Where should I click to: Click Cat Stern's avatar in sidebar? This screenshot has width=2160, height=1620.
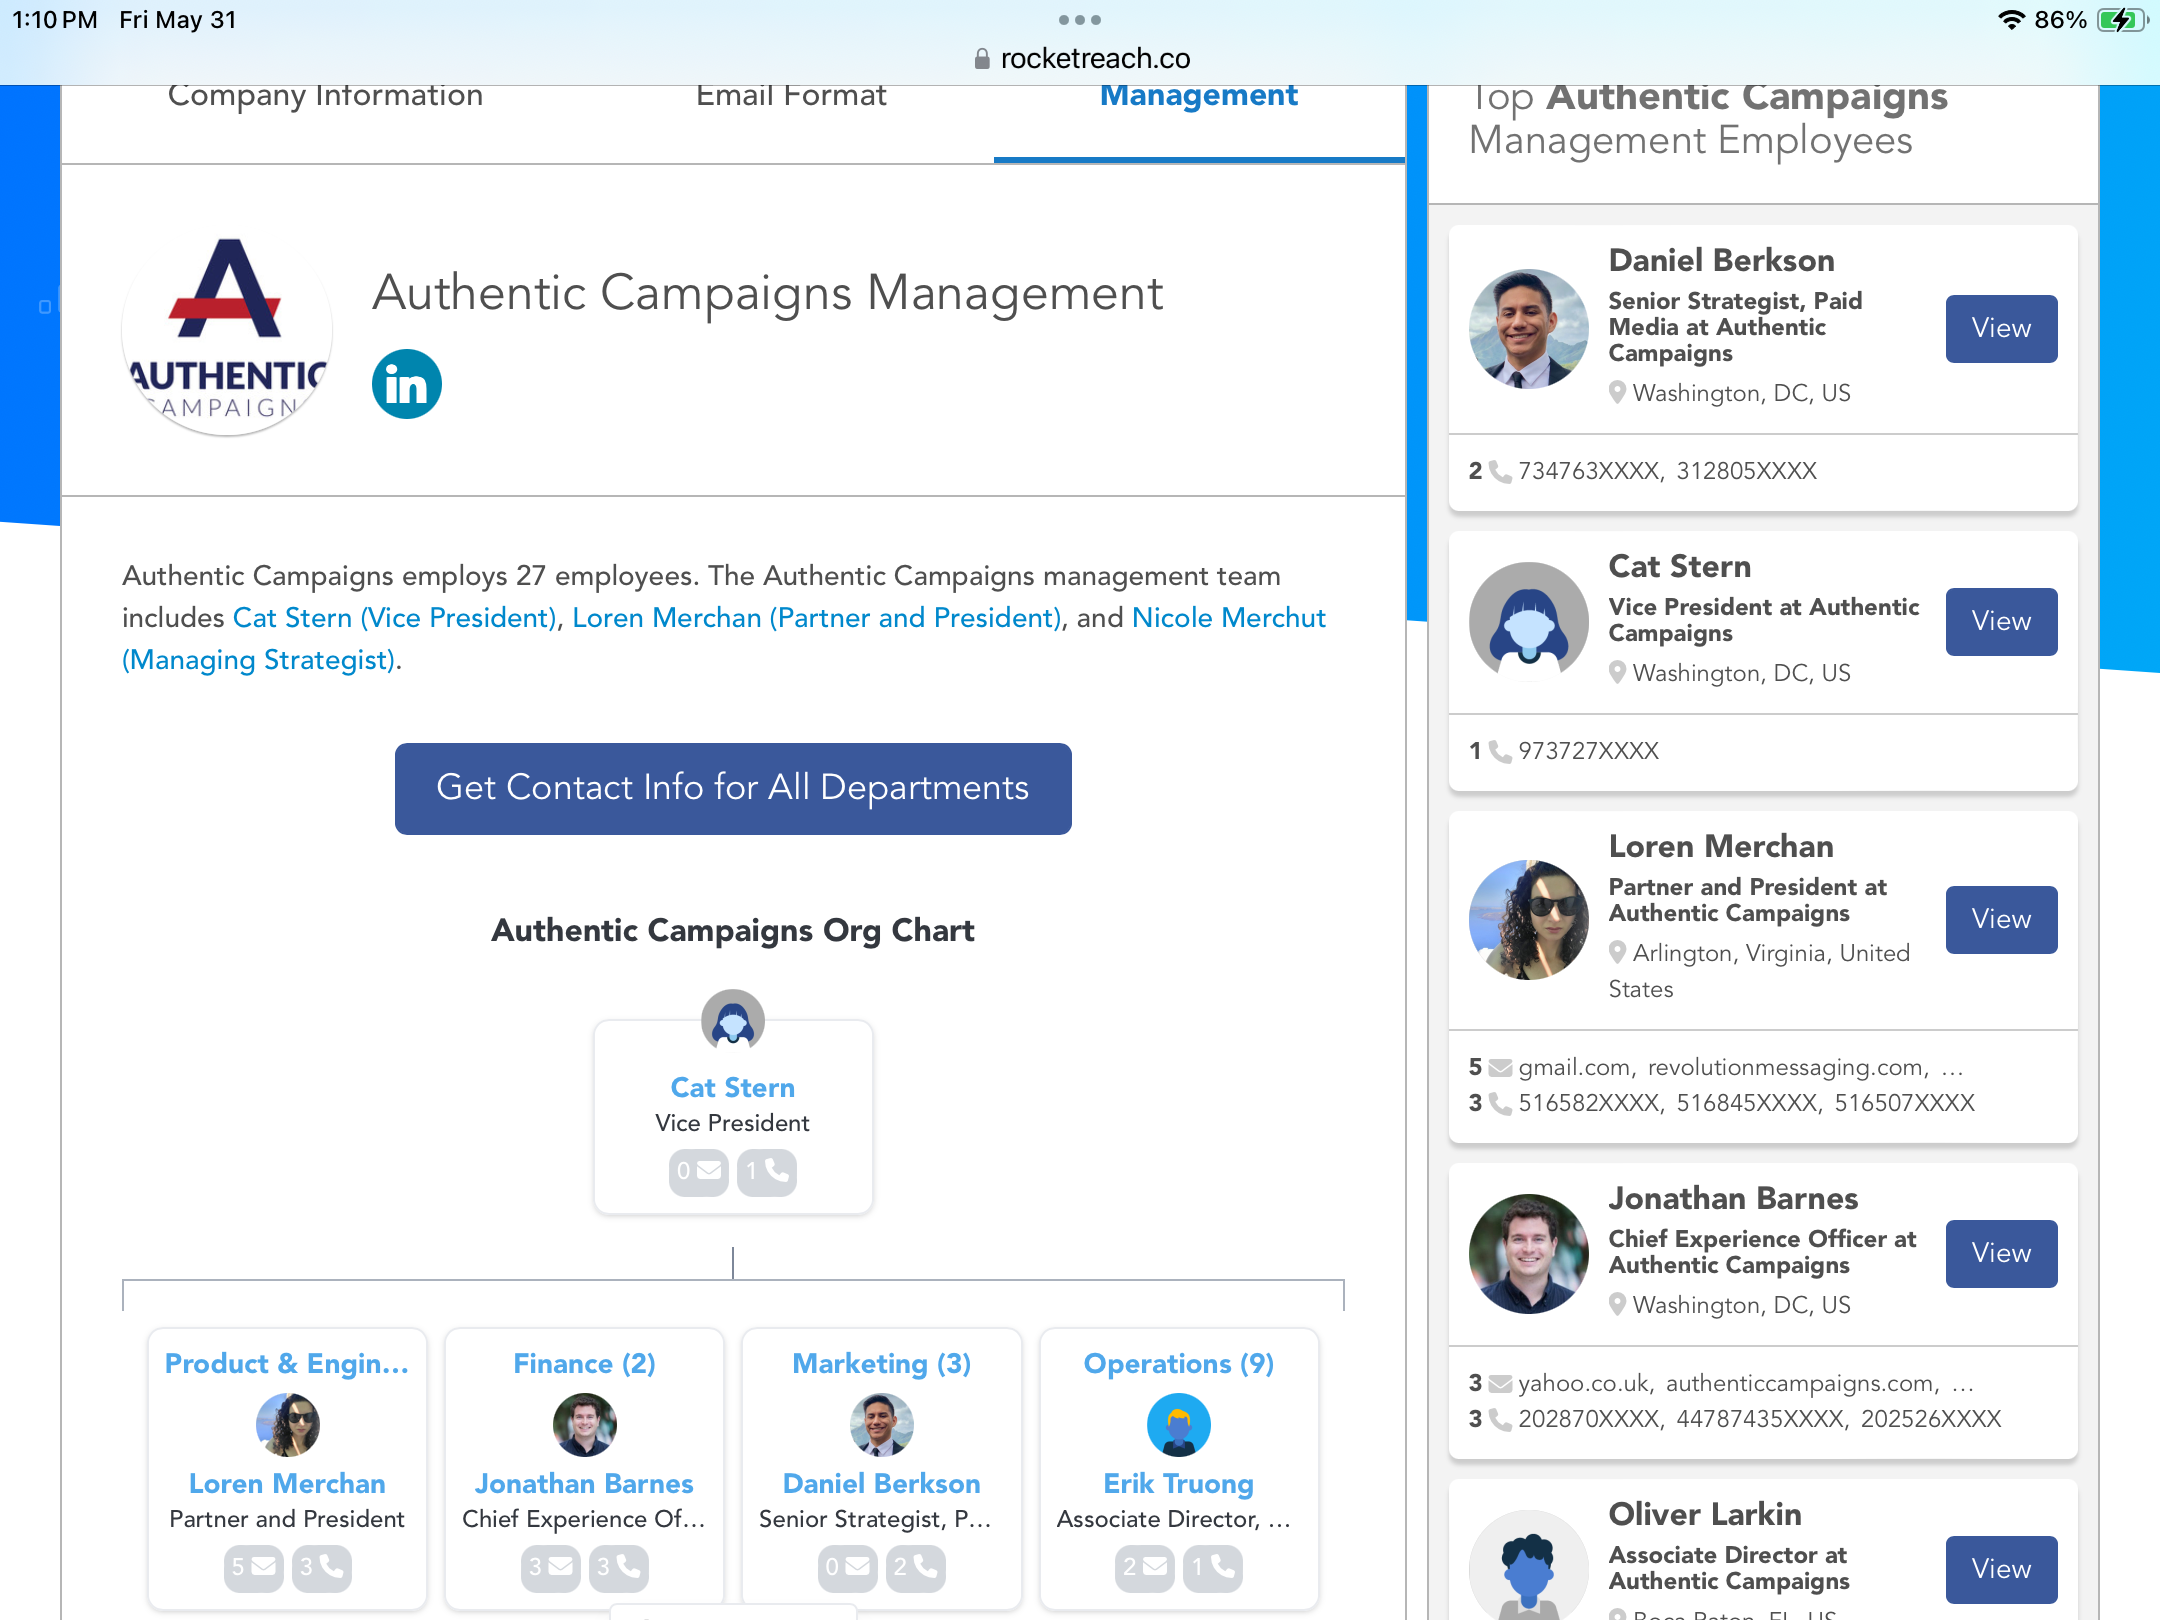(x=1528, y=621)
